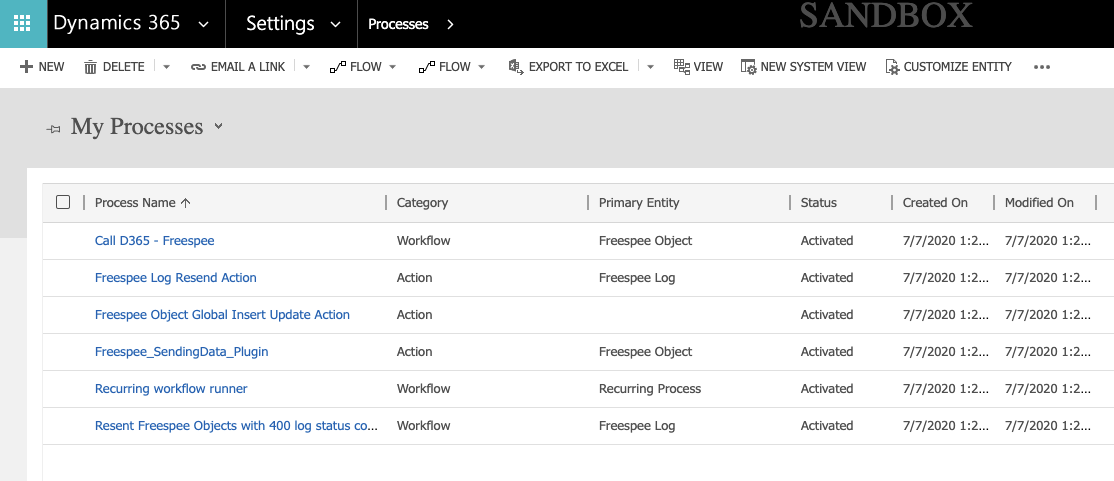Open Call D365 - Freespee process

(154, 241)
